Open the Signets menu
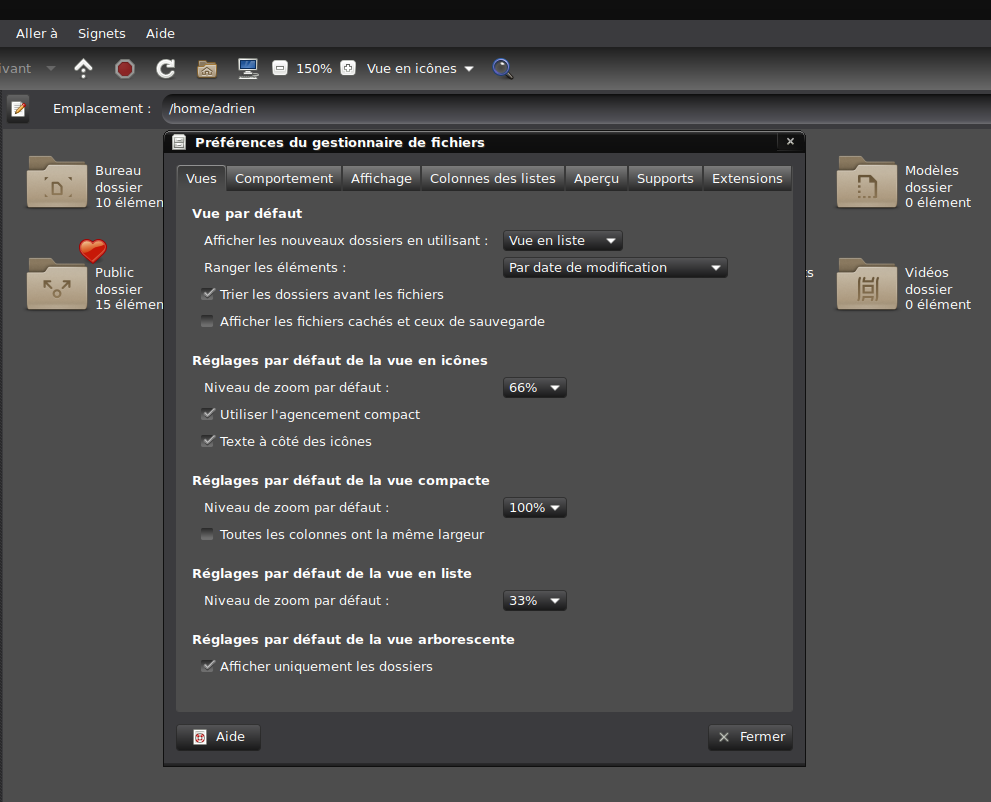This screenshot has height=802, width=991. click(x=102, y=33)
